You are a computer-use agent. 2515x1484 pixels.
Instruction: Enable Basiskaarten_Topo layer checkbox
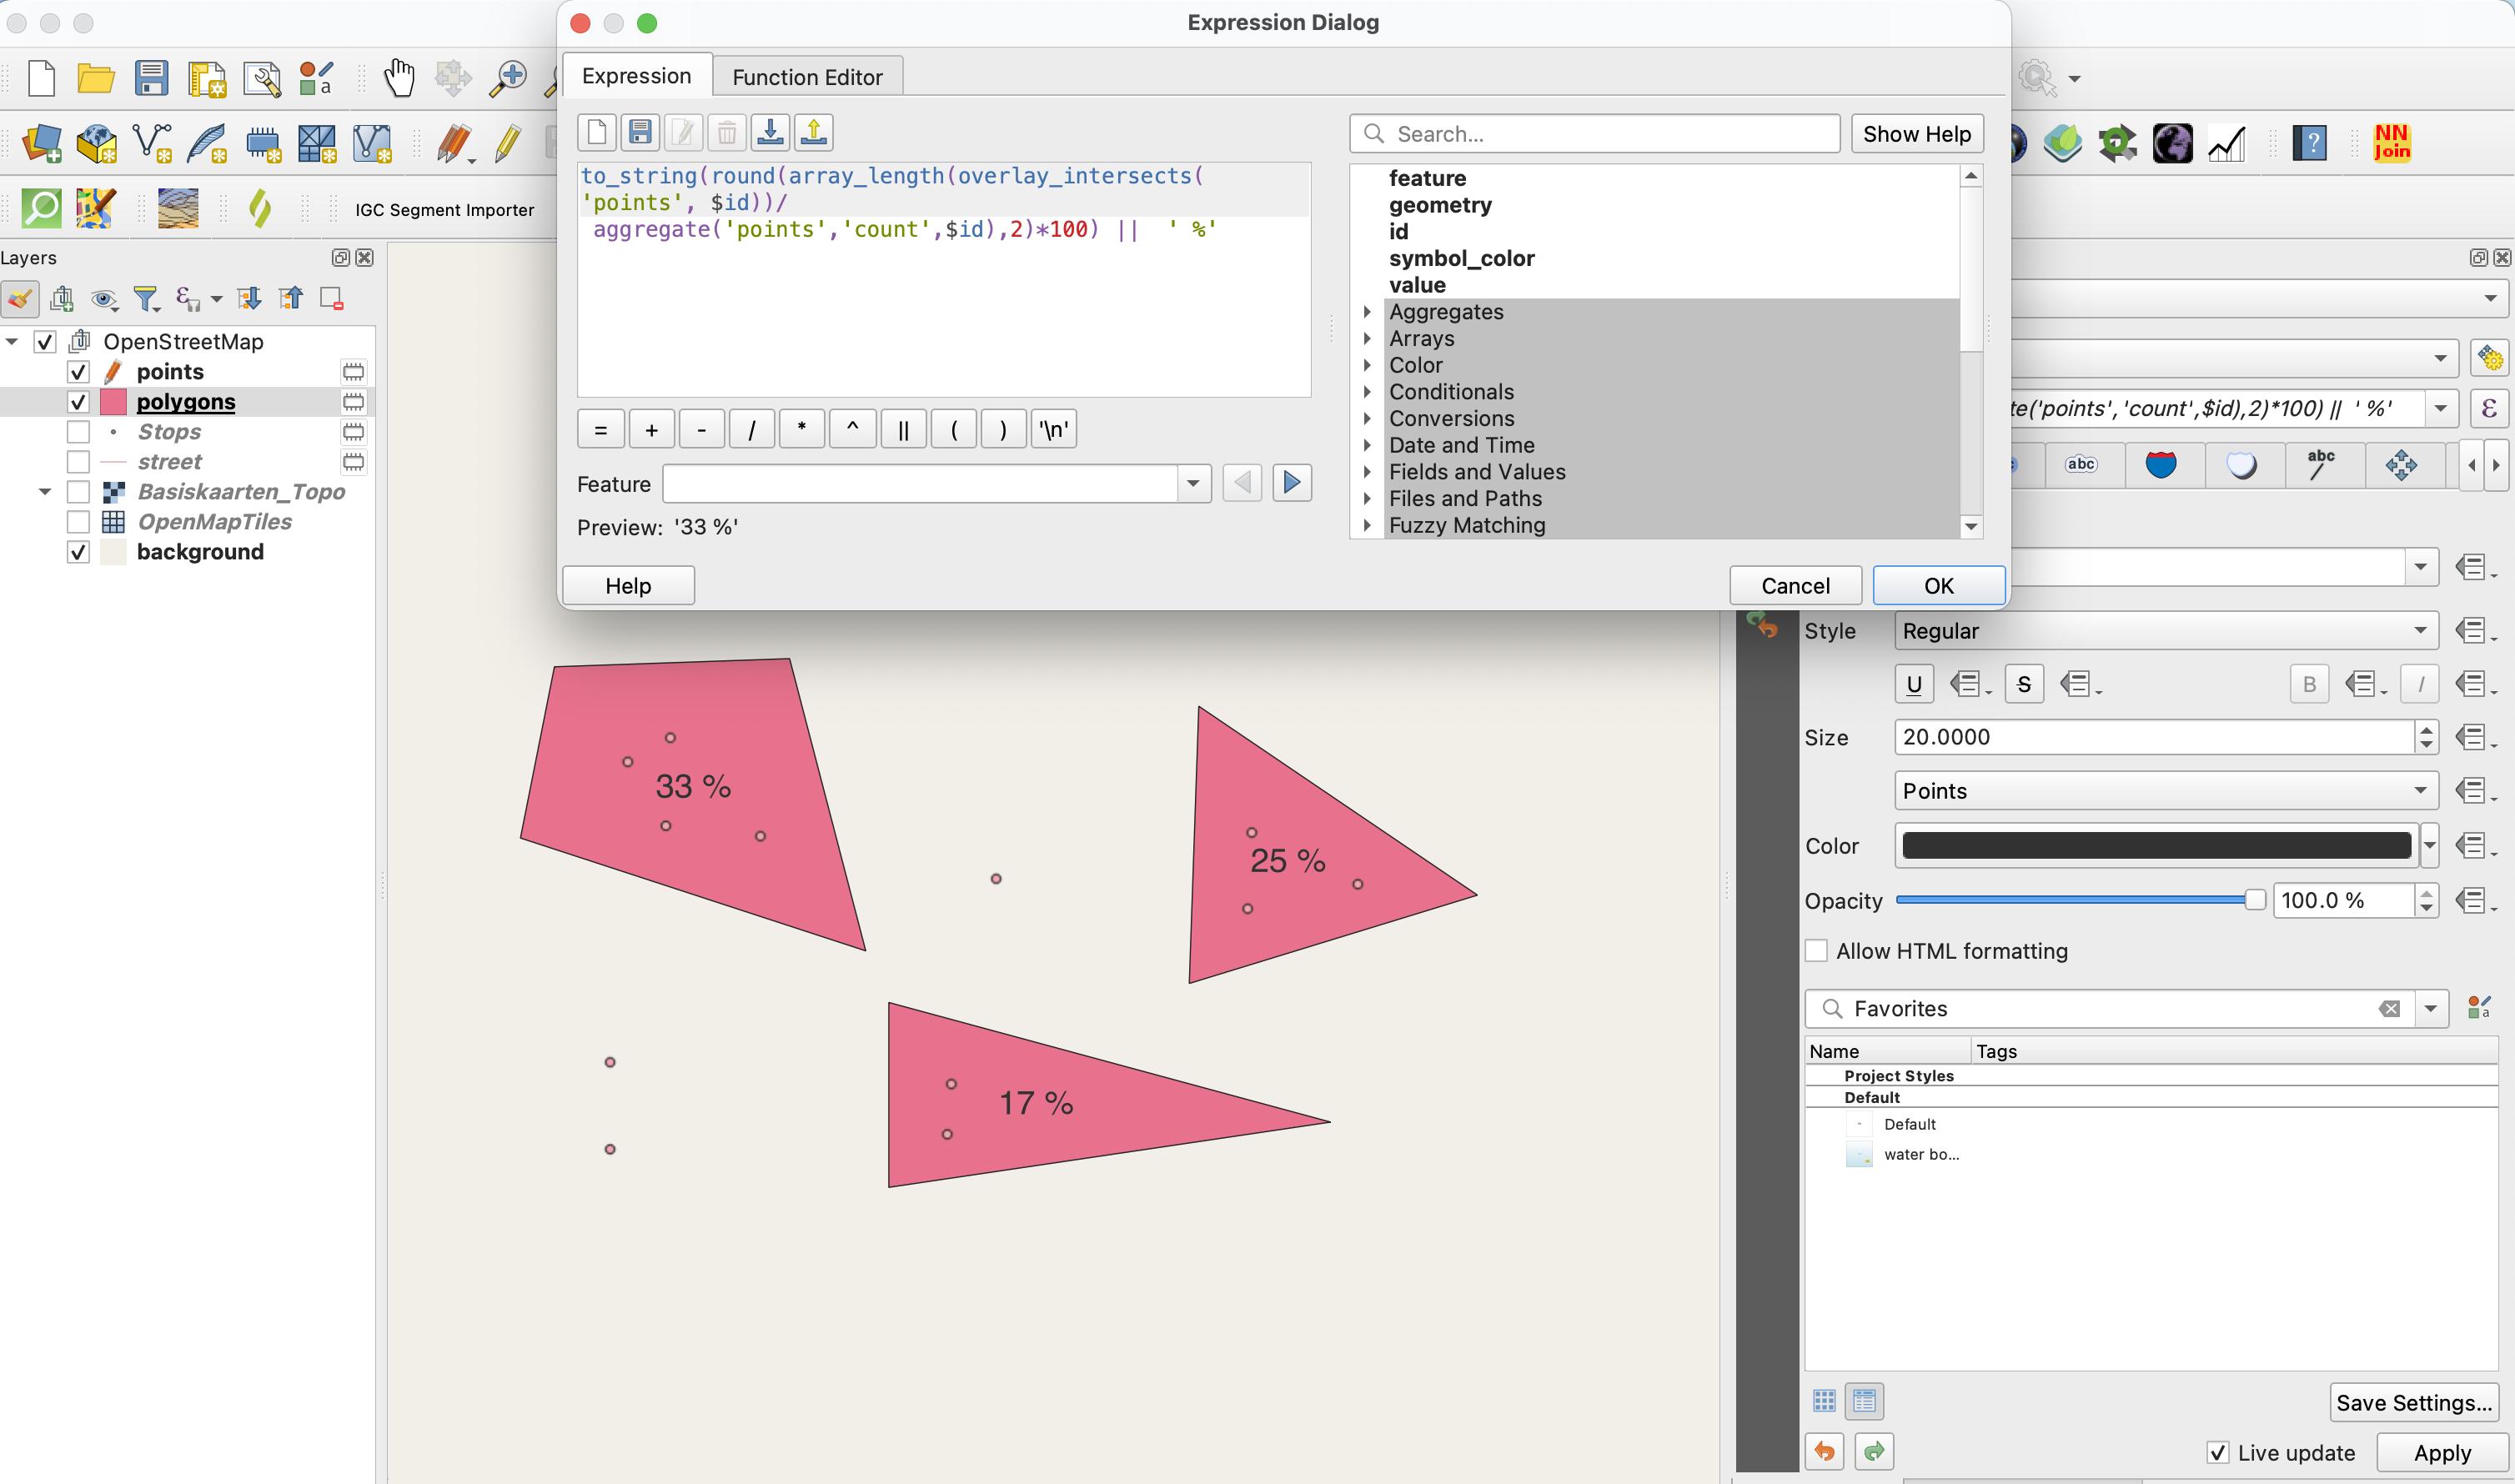click(x=78, y=492)
